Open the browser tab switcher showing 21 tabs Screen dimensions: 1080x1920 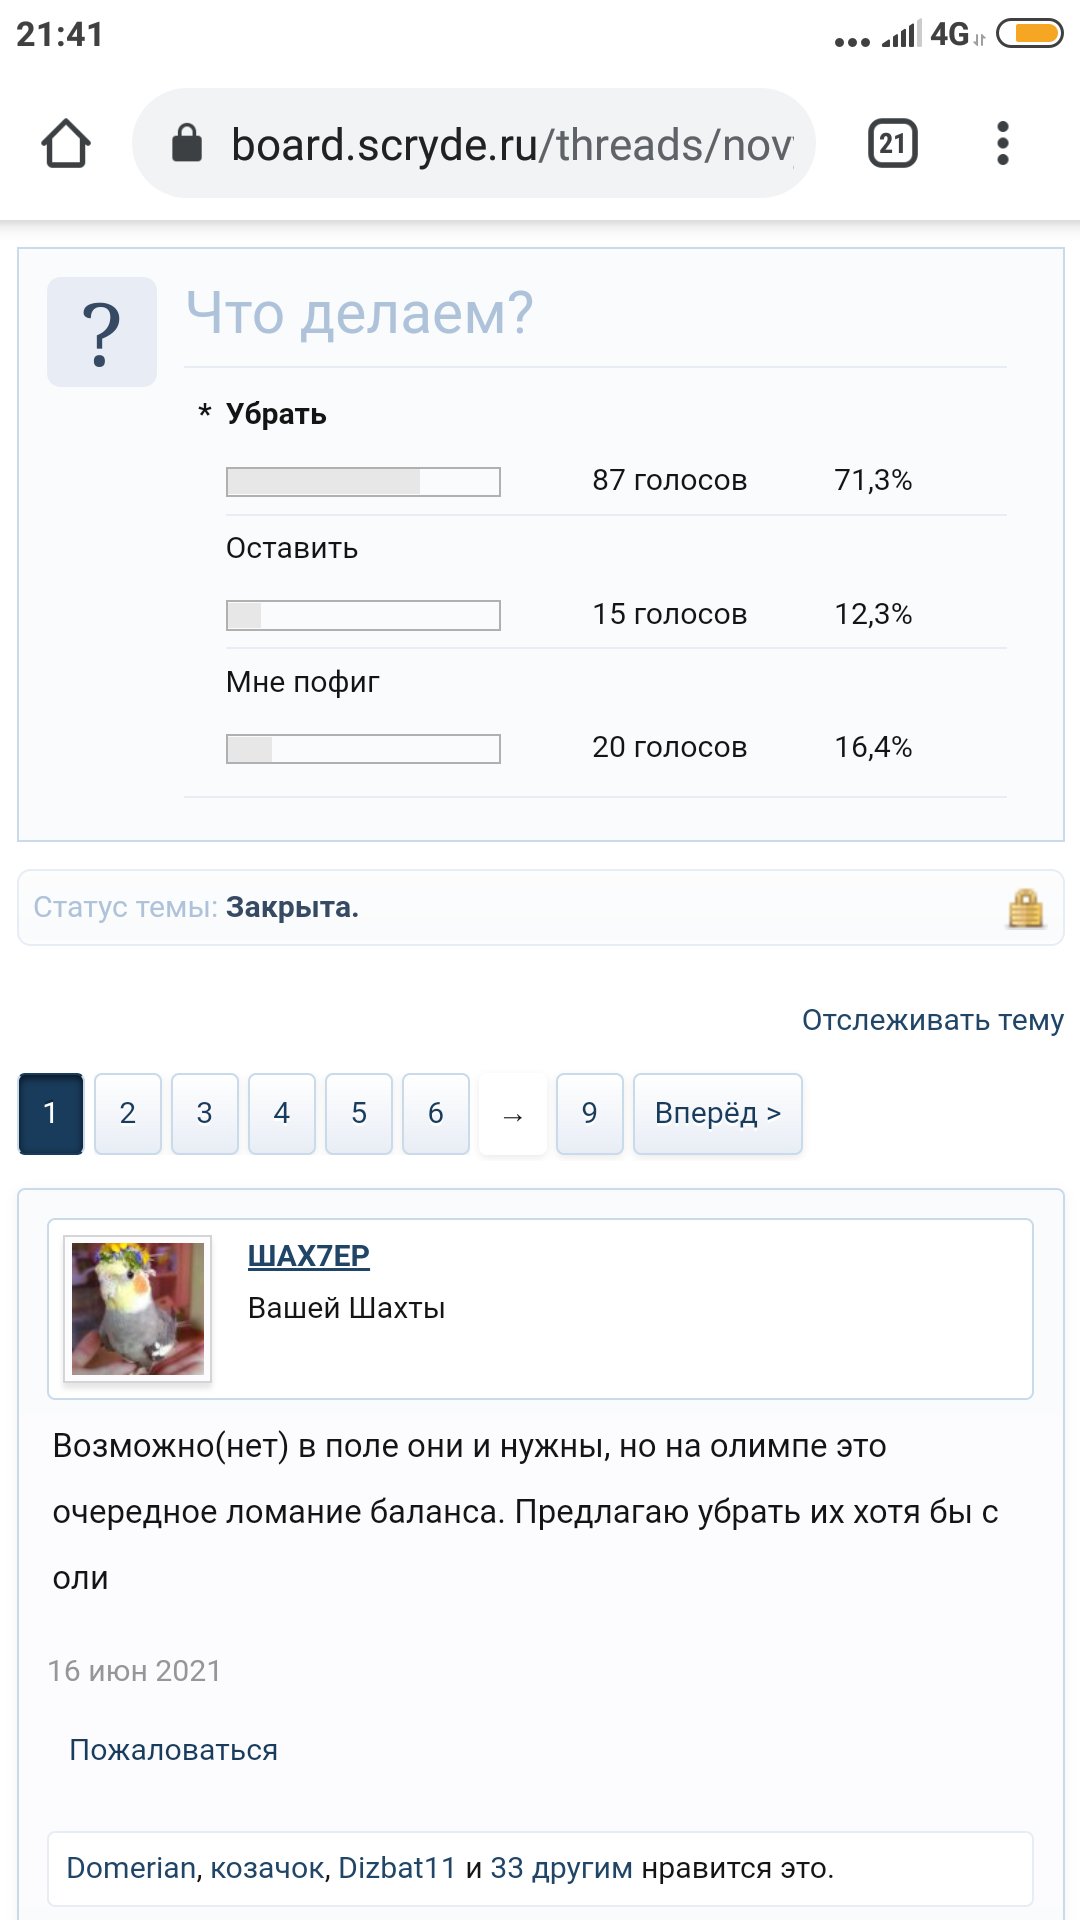(x=893, y=143)
